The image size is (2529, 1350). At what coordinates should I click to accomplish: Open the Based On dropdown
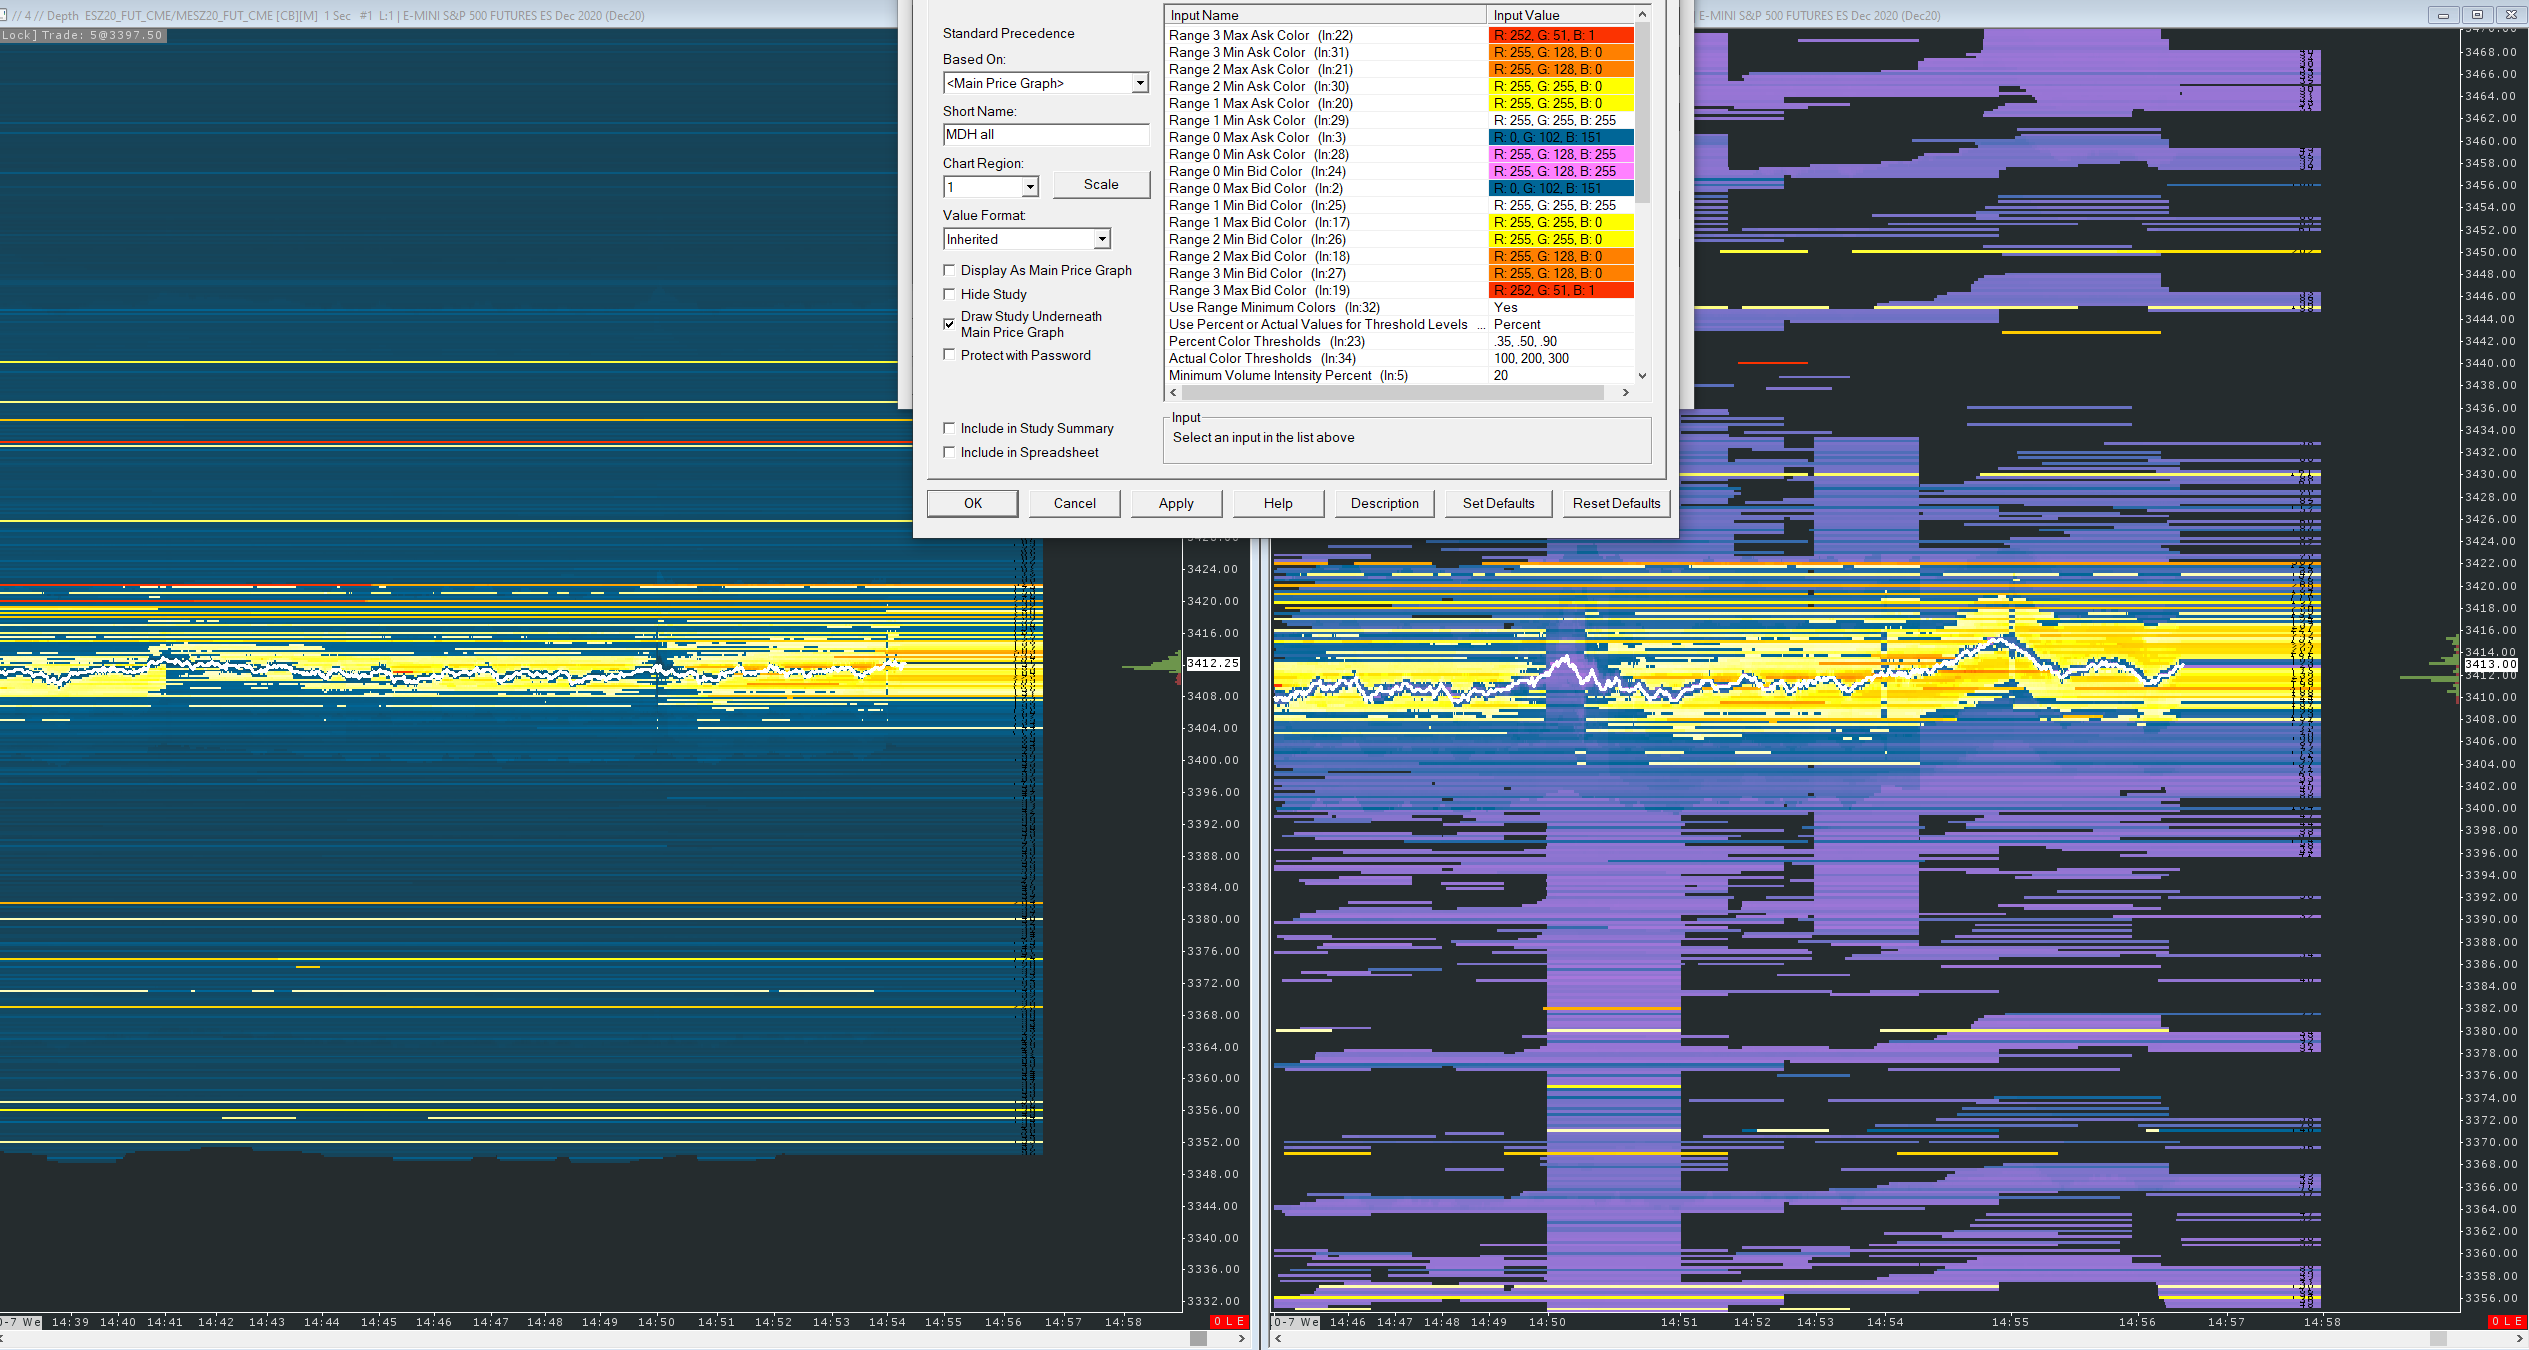tap(1139, 83)
